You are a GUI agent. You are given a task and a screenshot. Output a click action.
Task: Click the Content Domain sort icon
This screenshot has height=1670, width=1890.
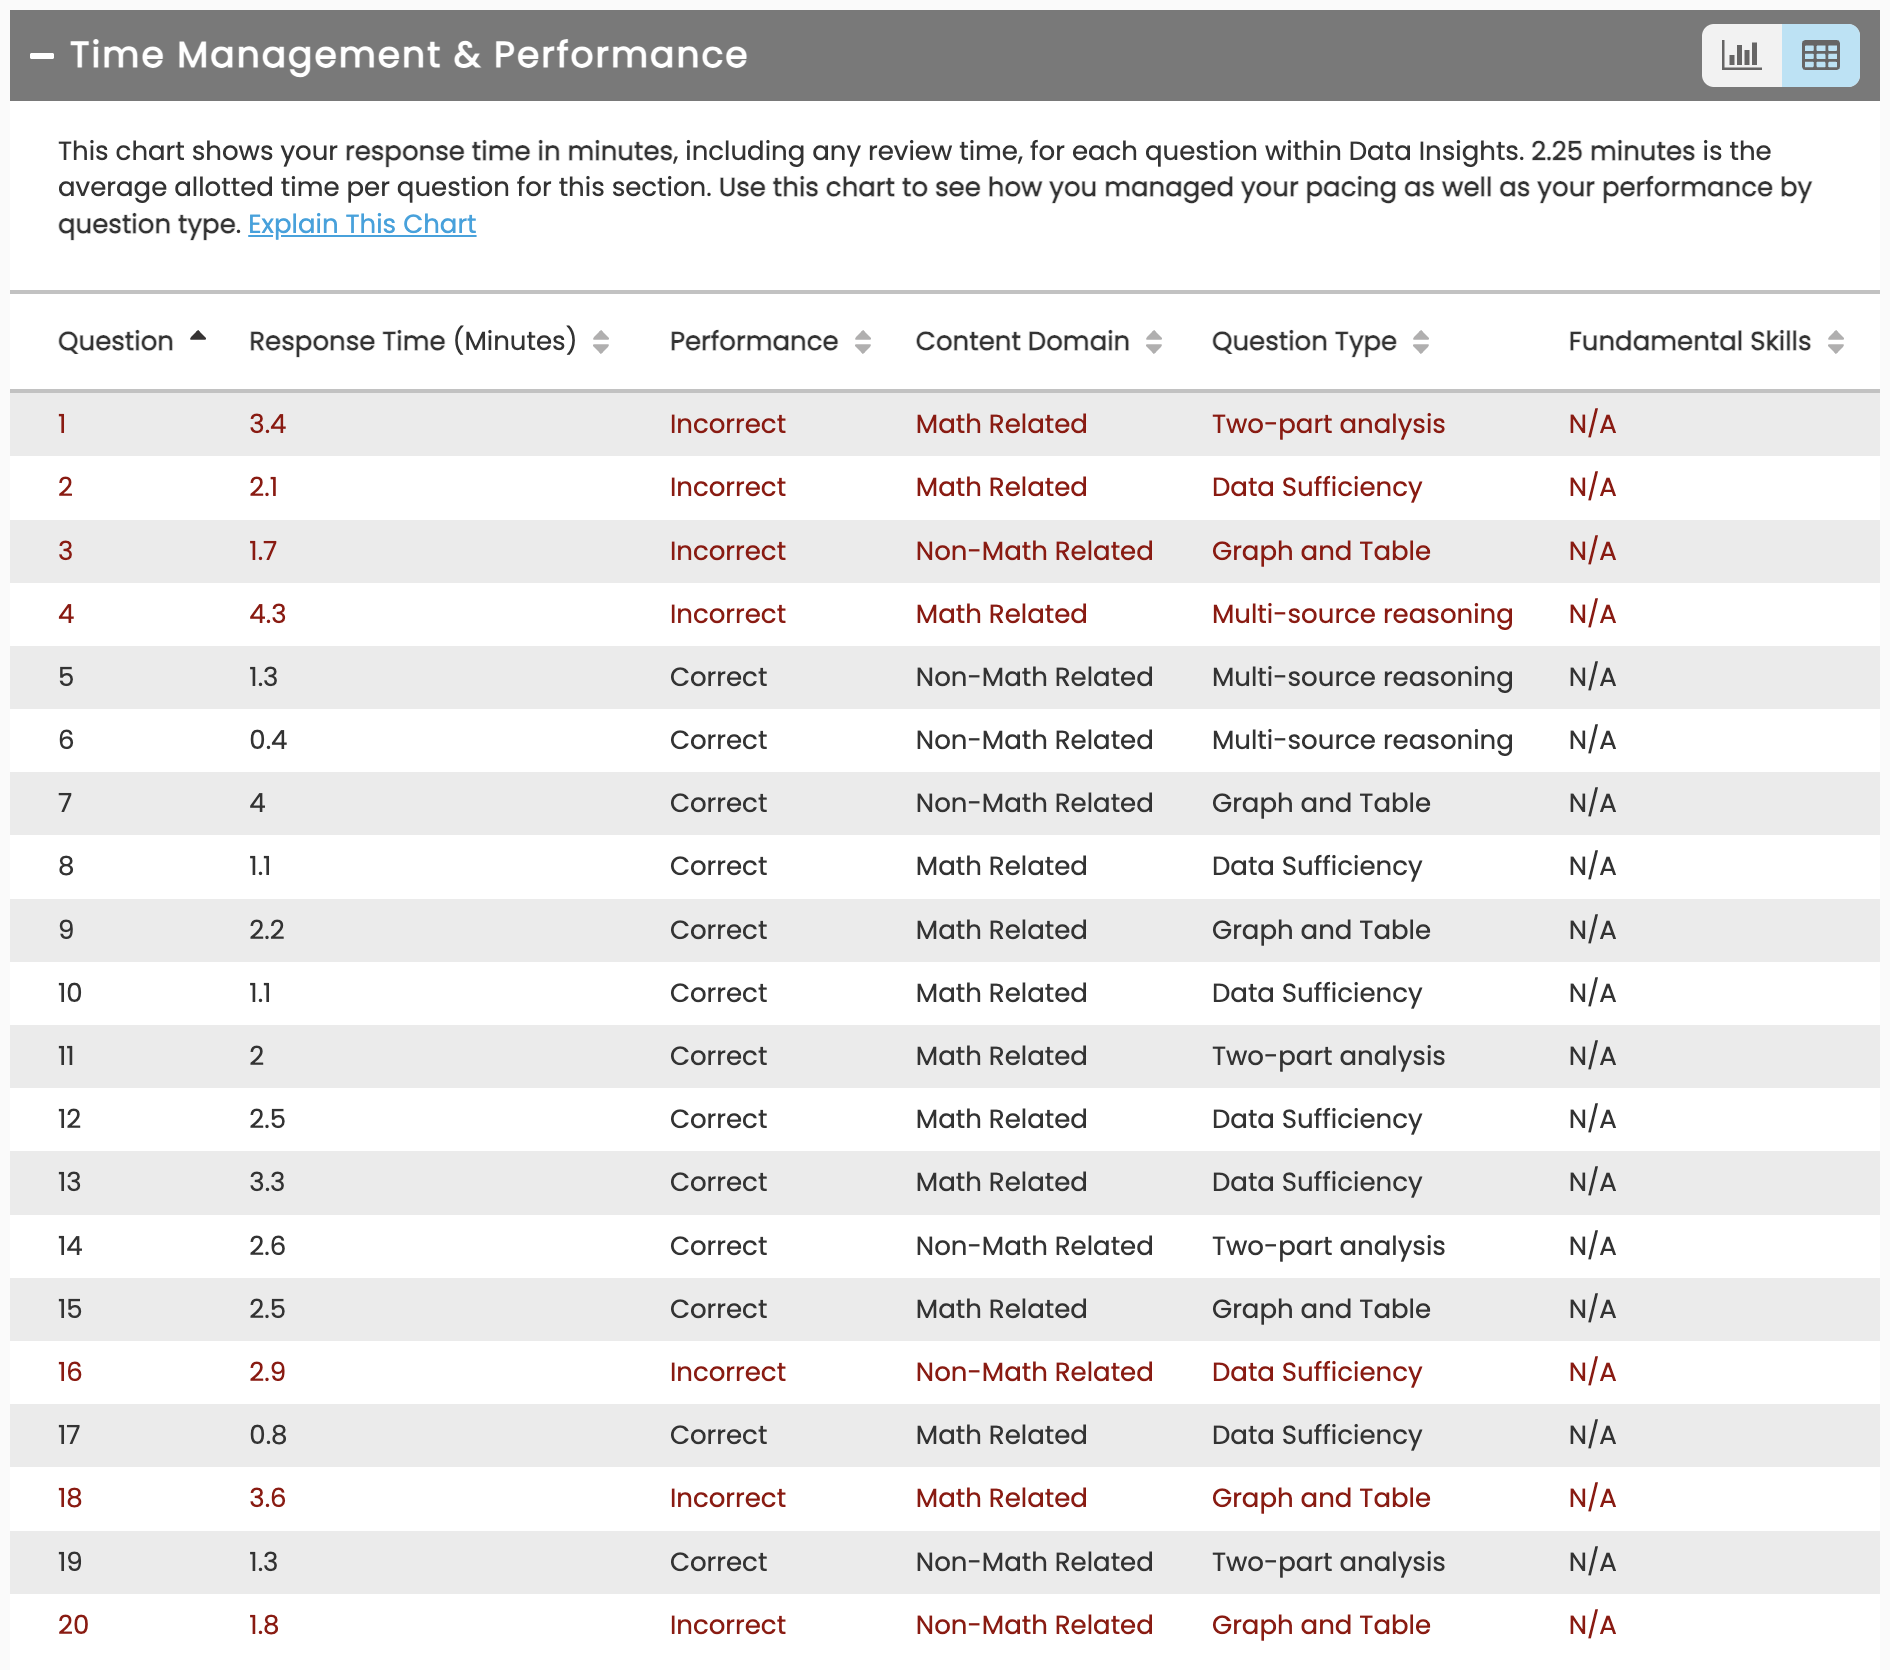[1154, 342]
